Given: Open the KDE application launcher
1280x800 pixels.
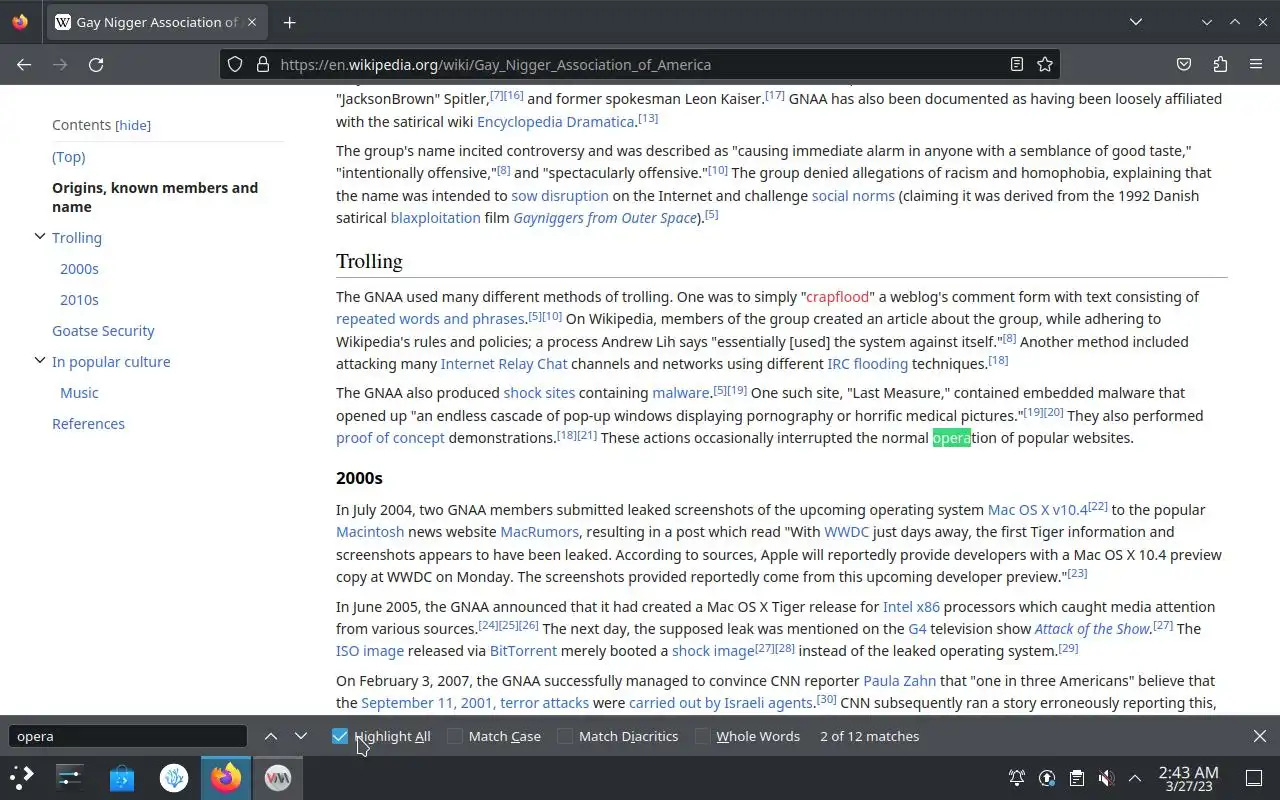Looking at the screenshot, I should [x=22, y=777].
